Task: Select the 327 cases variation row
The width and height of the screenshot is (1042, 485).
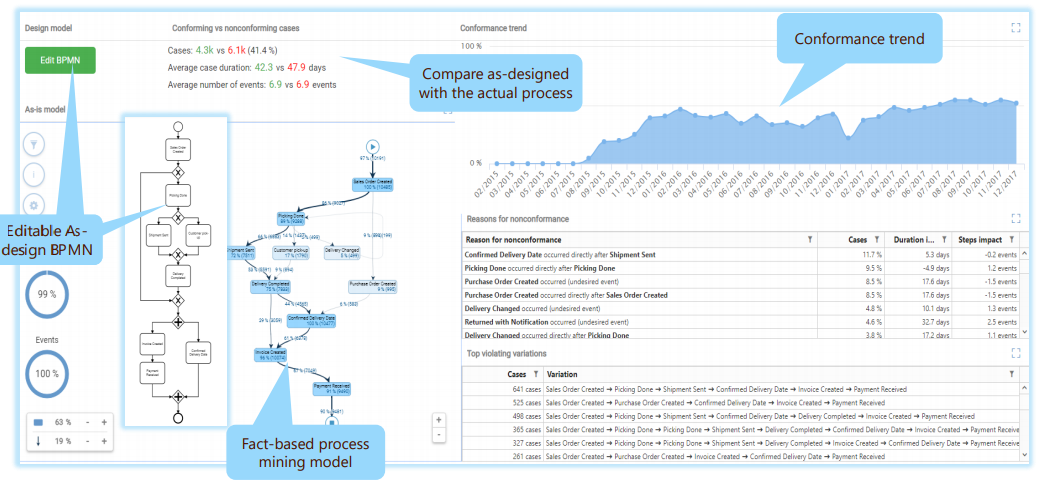Action: pyautogui.click(x=741, y=443)
